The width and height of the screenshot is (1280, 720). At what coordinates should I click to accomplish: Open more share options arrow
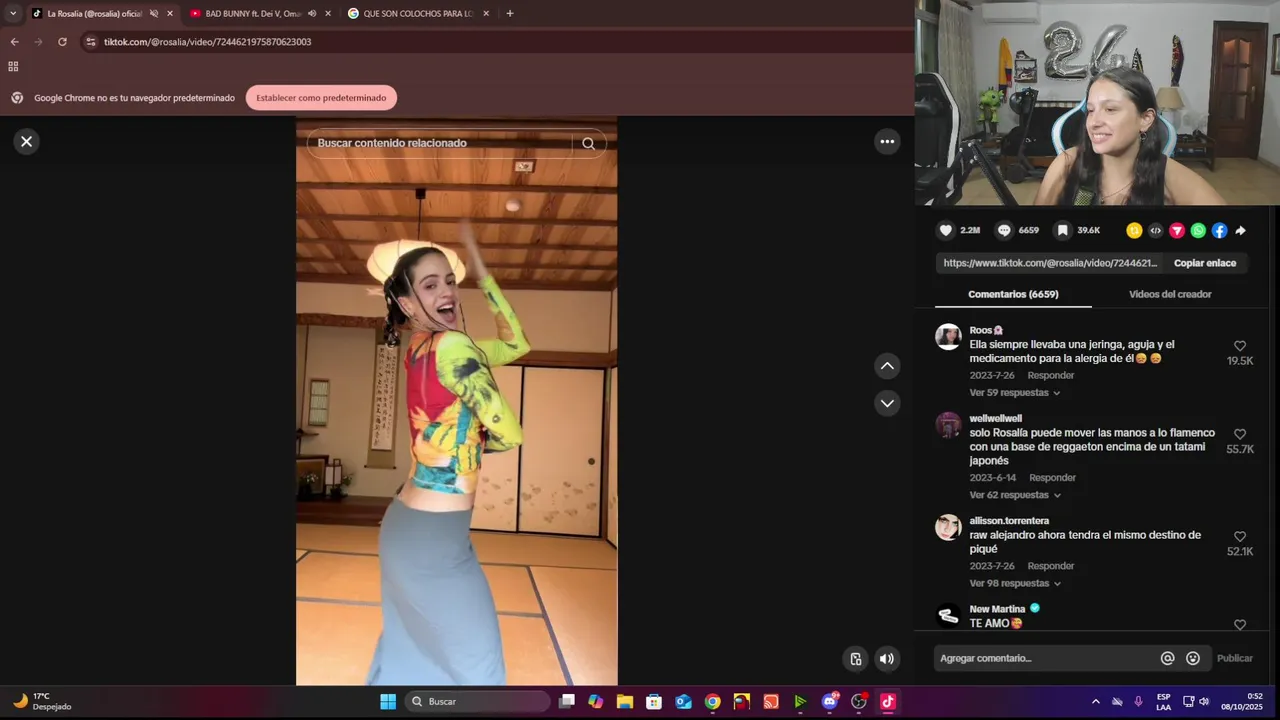coord(1240,230)
